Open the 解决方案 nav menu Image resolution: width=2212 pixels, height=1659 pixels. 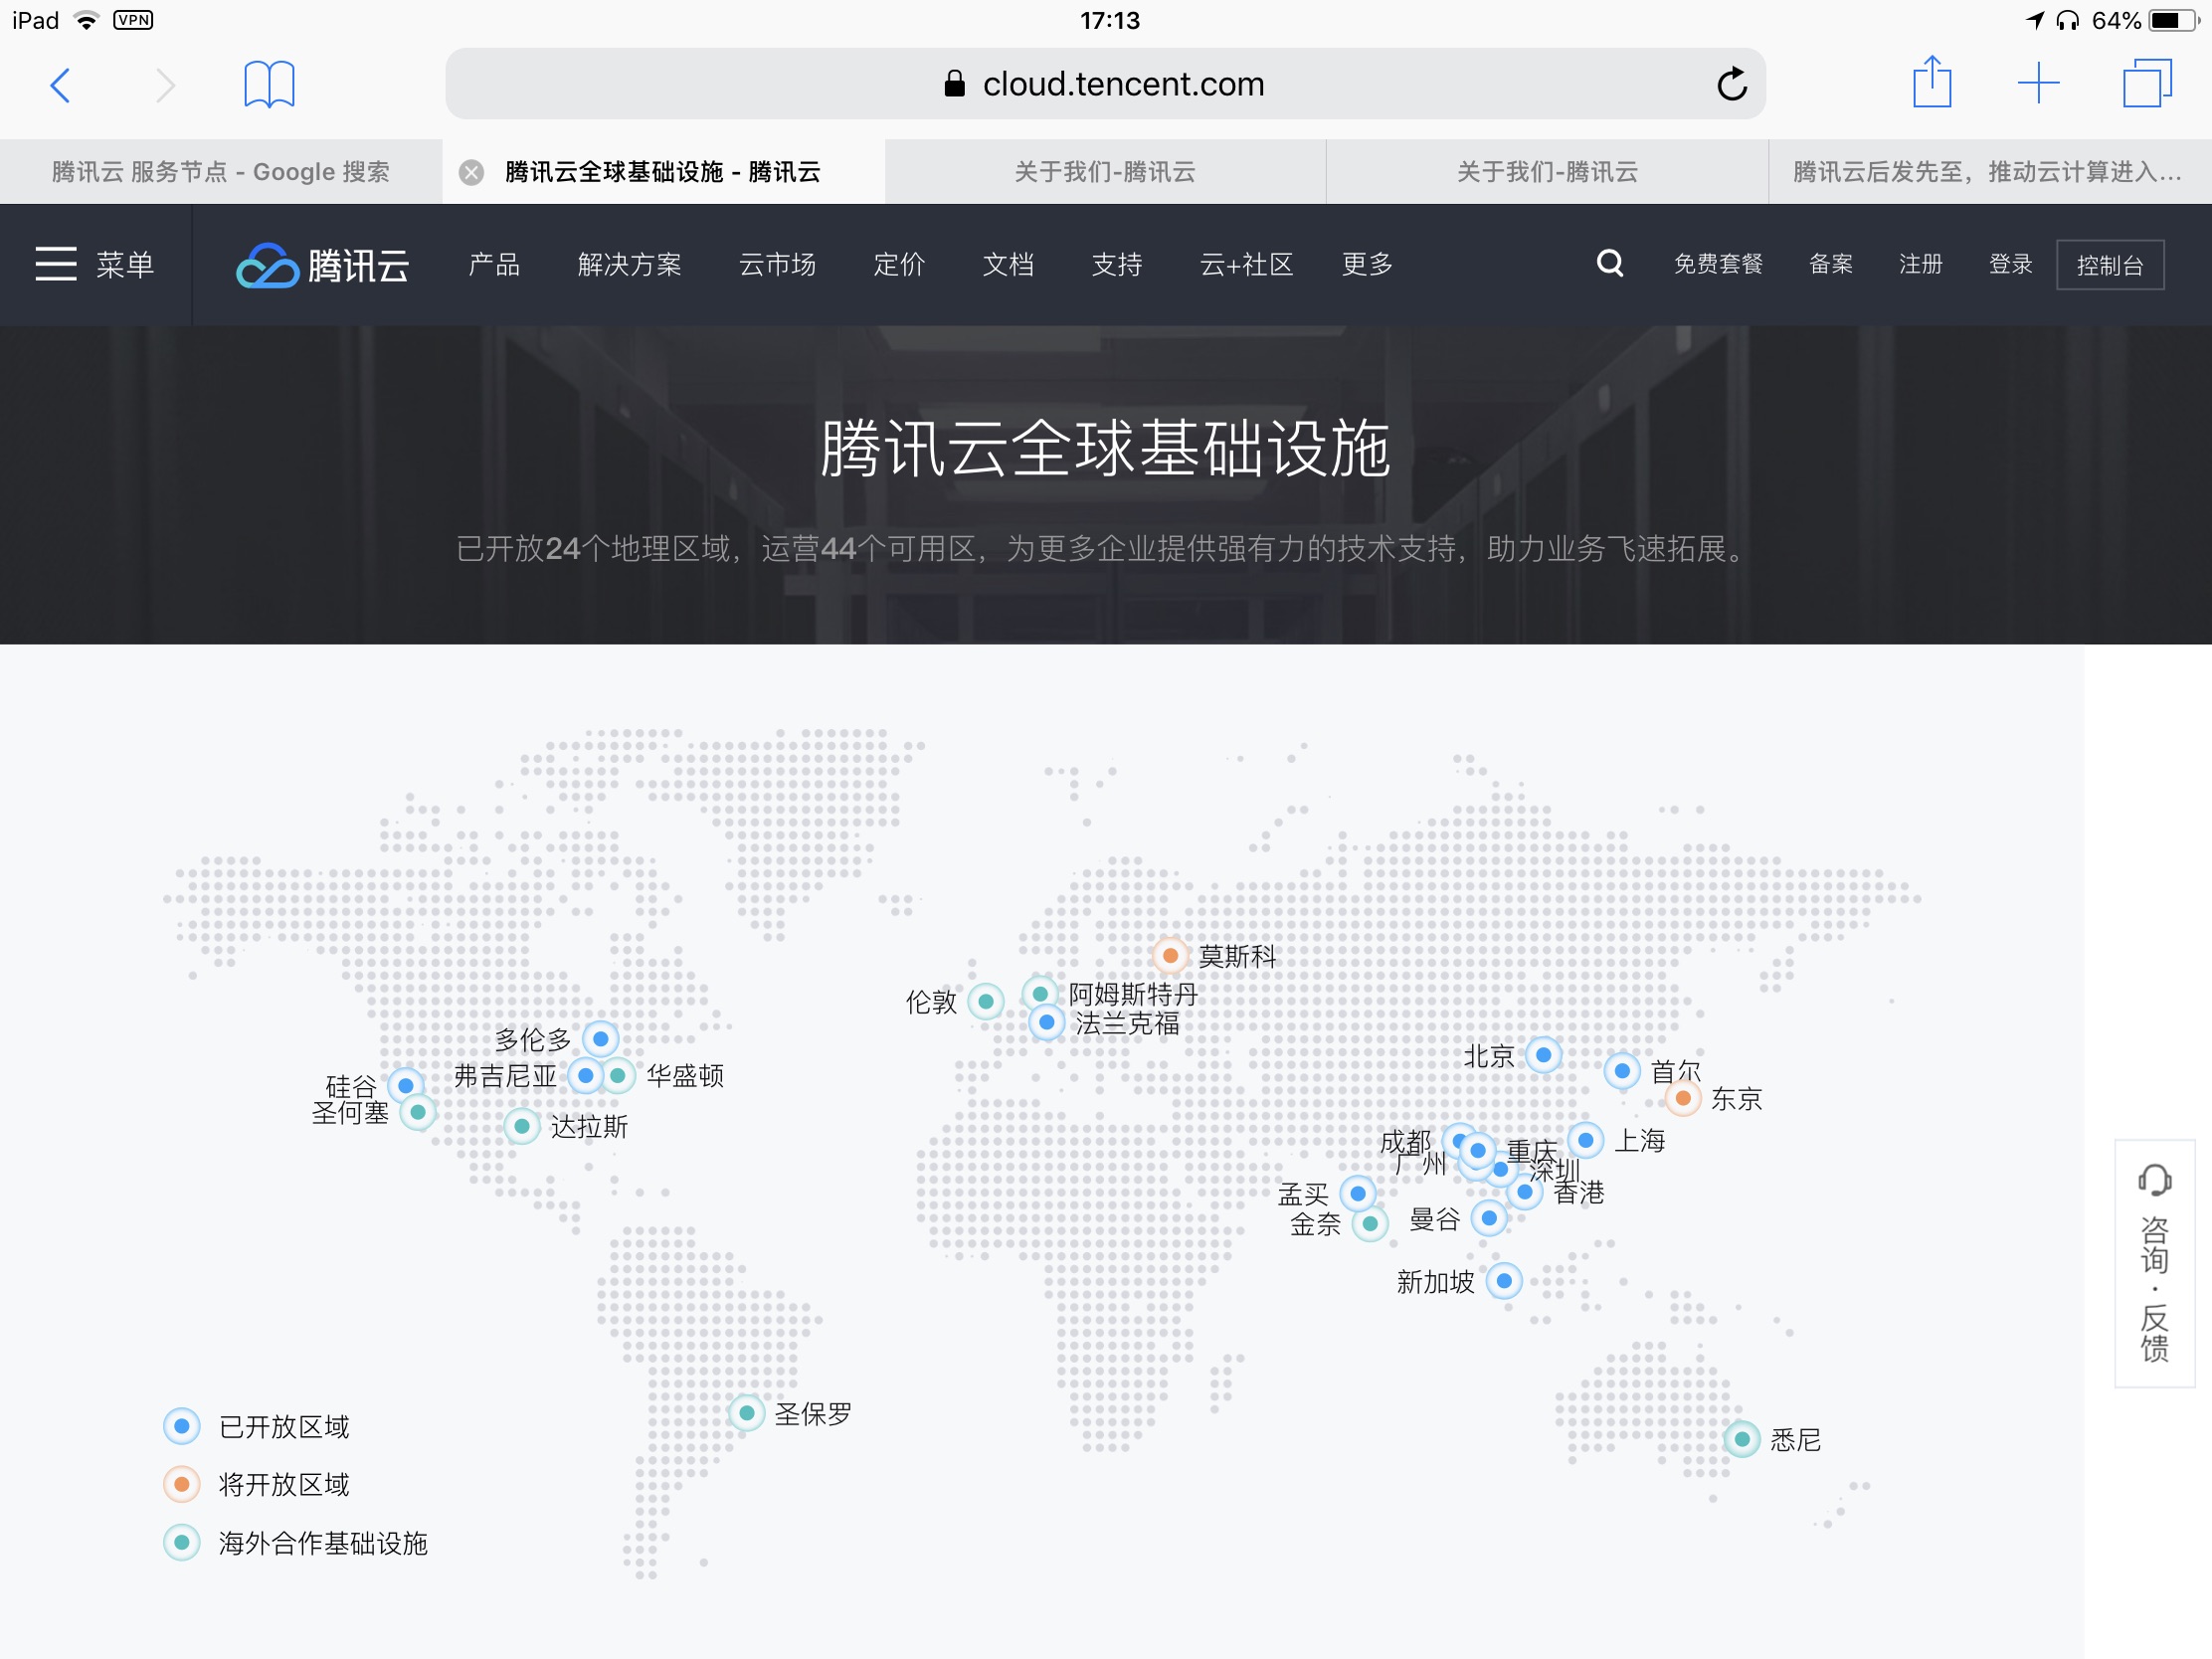pos(630,264)
